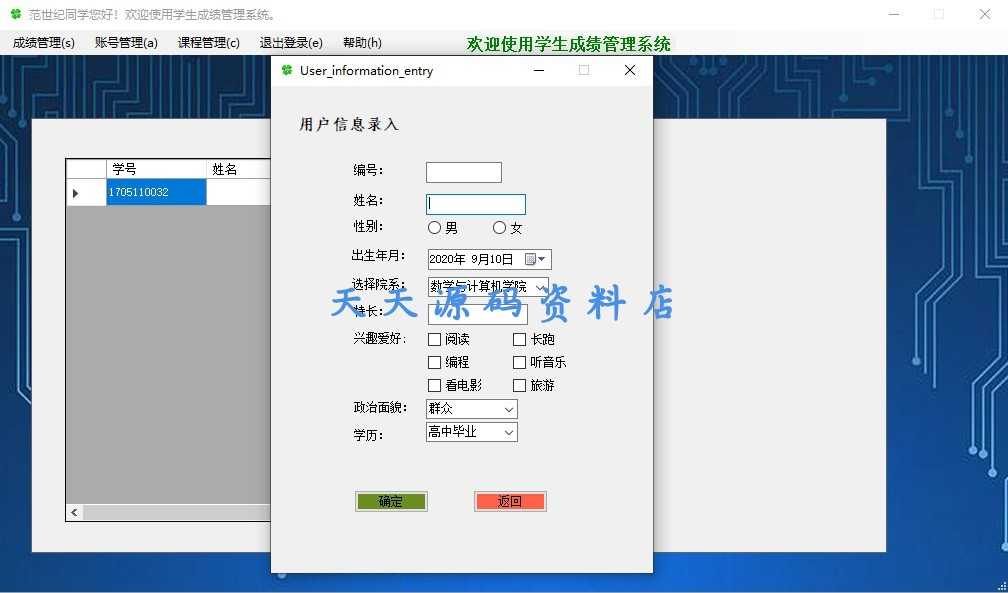
Task: Click the 特长 input field
Action: tap(477, 315)
